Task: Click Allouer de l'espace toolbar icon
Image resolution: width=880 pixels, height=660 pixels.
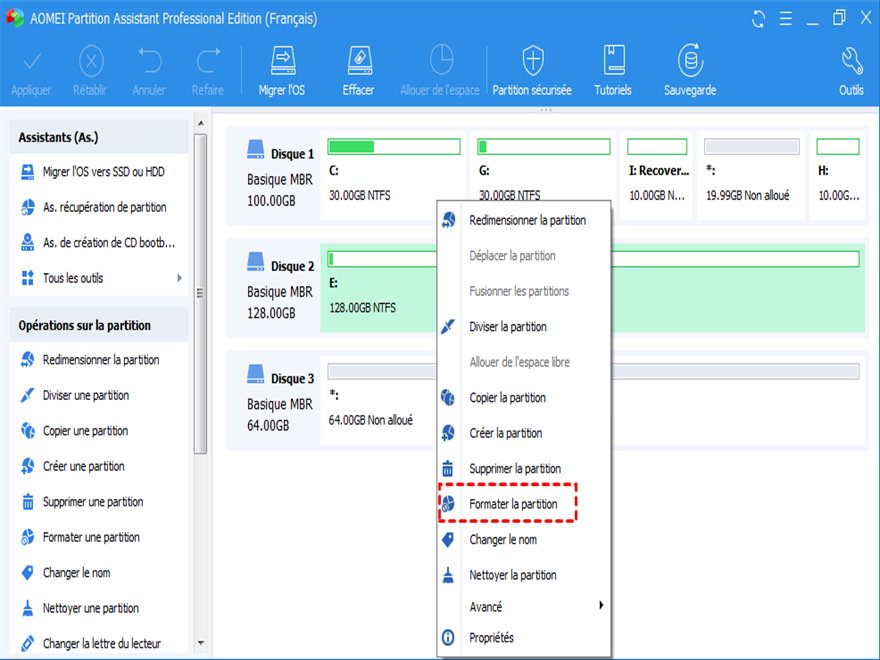Action: pyautogui.click(x=441, y=59)
